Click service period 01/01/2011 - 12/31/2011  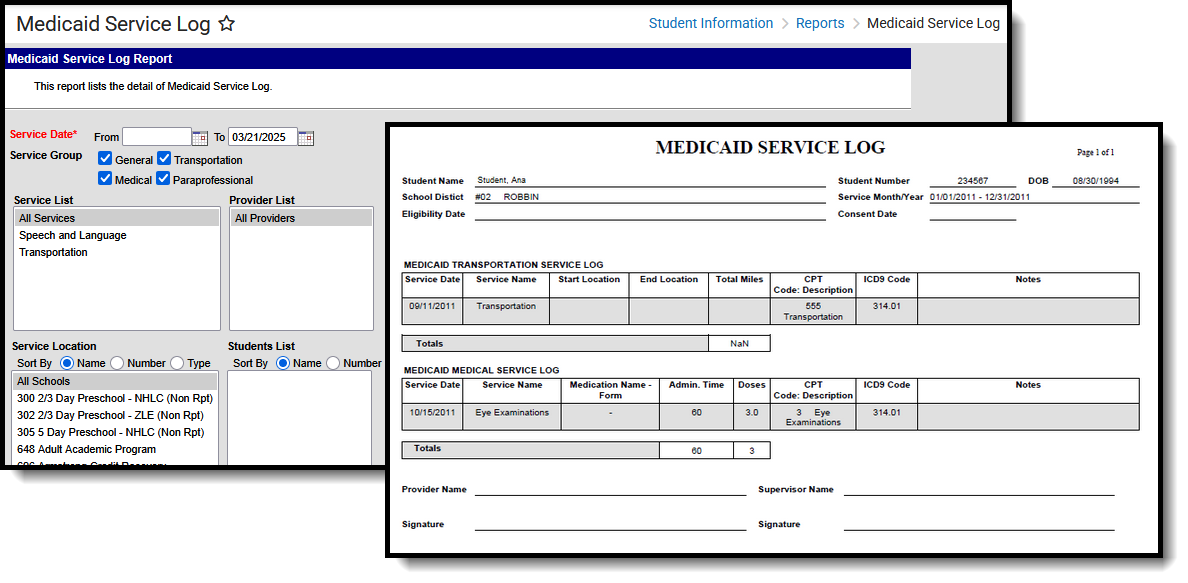980,197
